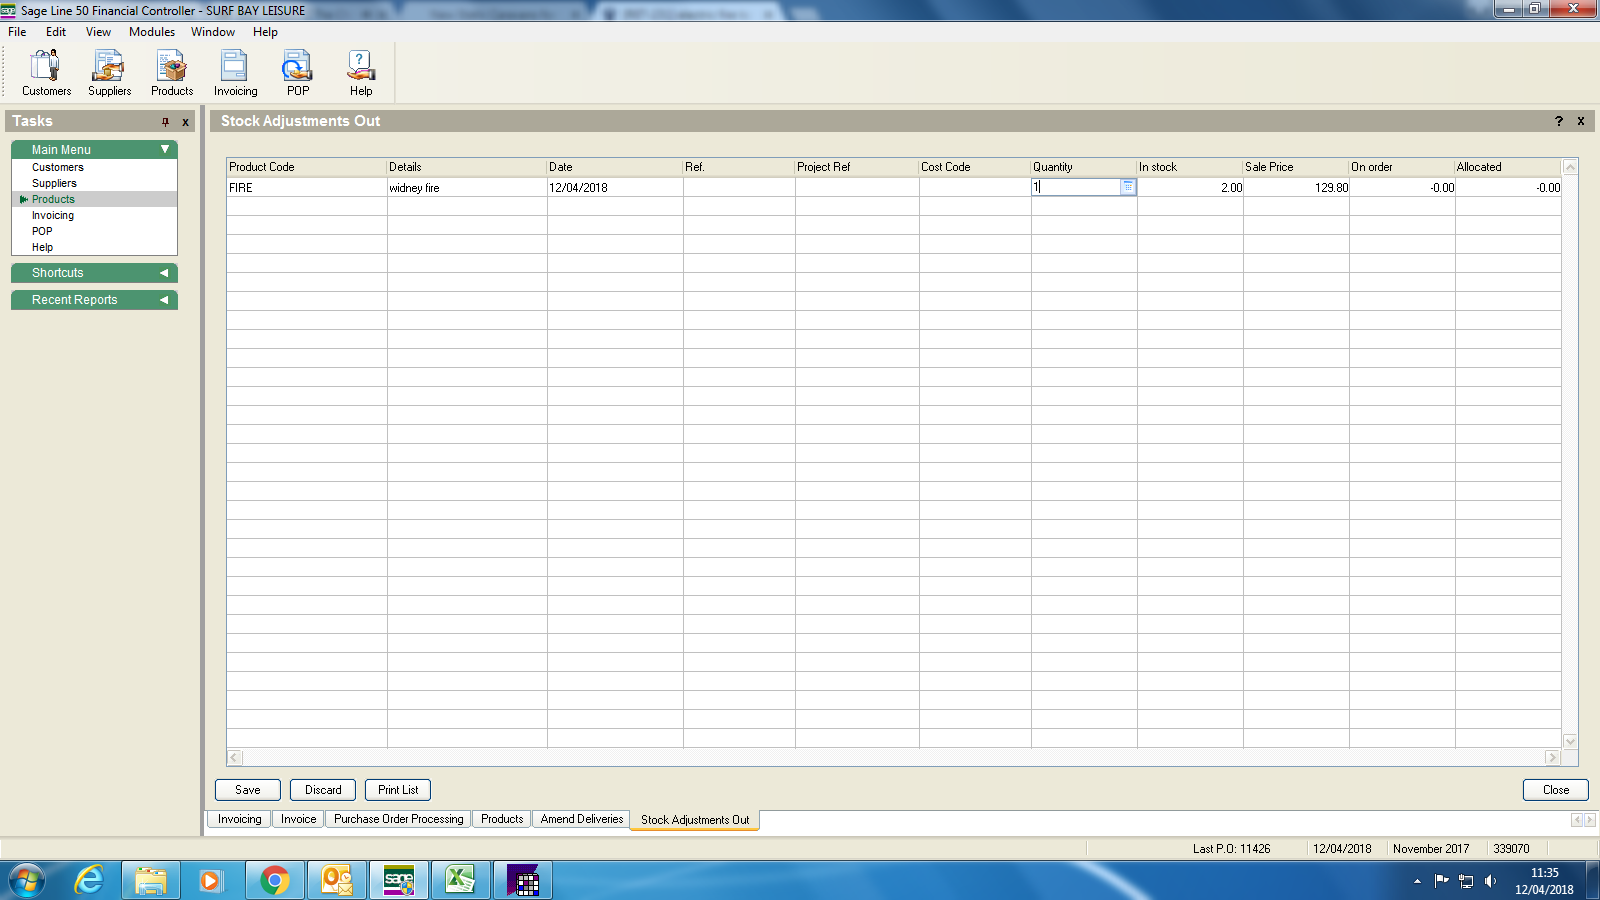This screenshot has width=1600, height=900.
Task: Click the Ref. cell for FIRE row
Action: (x=738, y=188)
